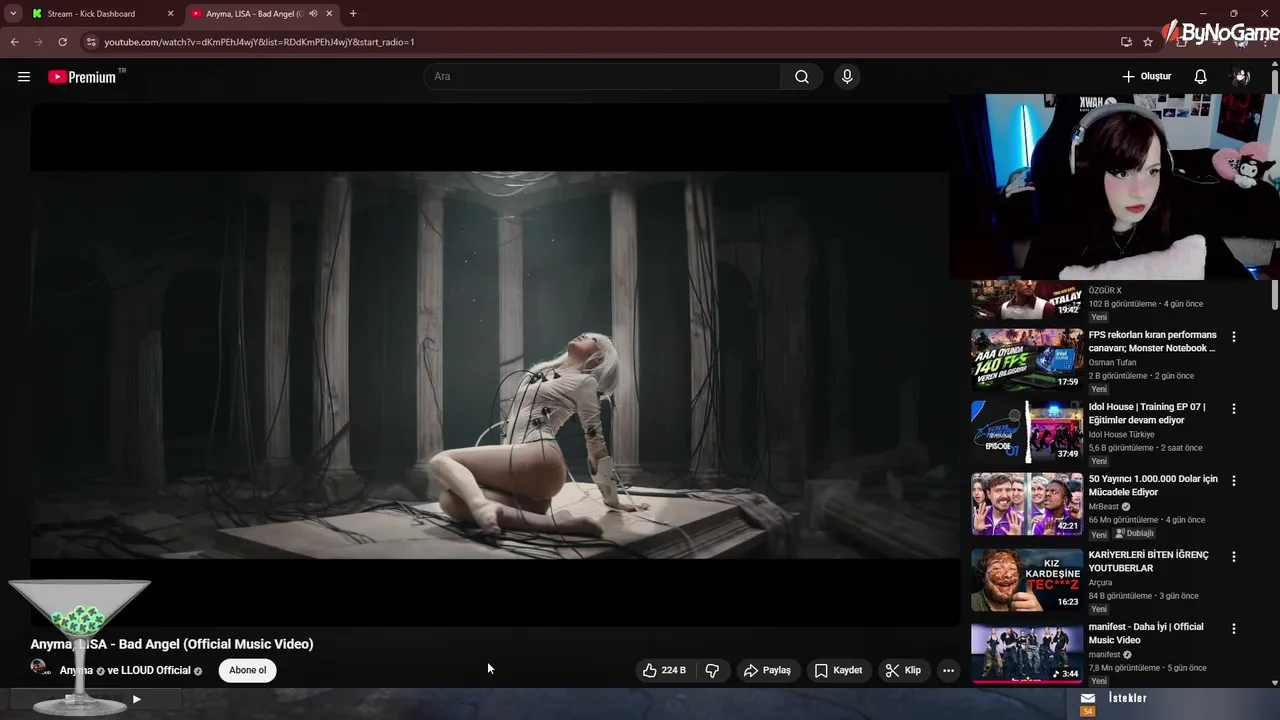Click the Osman Tufan channel name
This screenshot has width=1280, height=720.
pos(1113,363)
